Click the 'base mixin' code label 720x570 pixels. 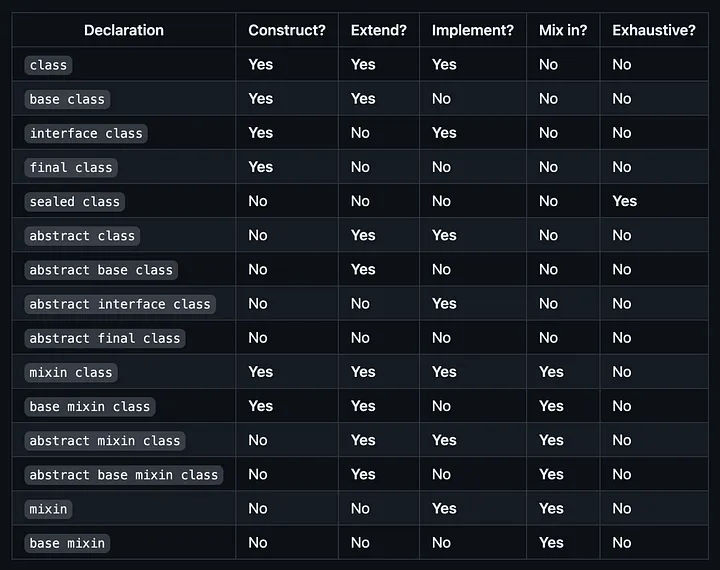click(x=67, y=543)
